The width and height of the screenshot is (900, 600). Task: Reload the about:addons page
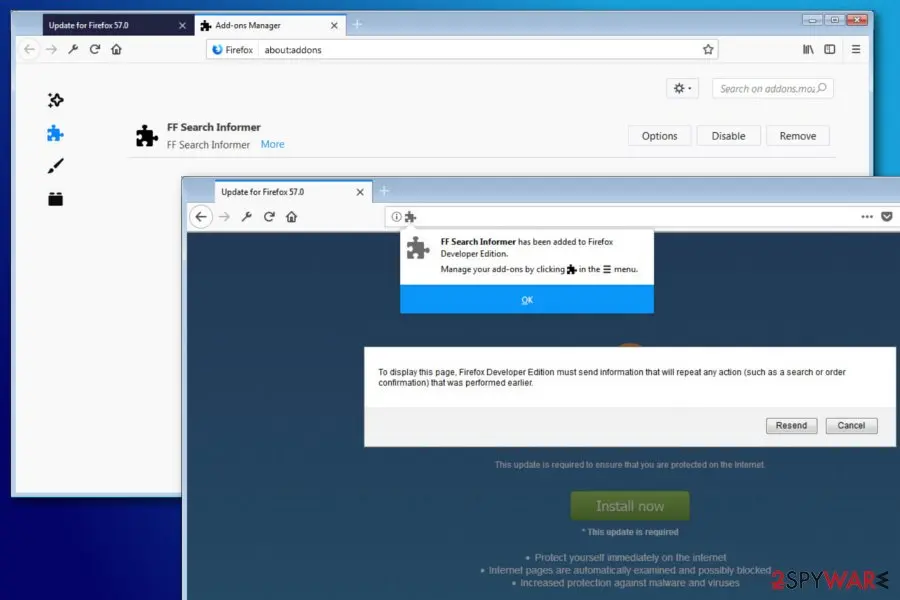tap(95, 49)
